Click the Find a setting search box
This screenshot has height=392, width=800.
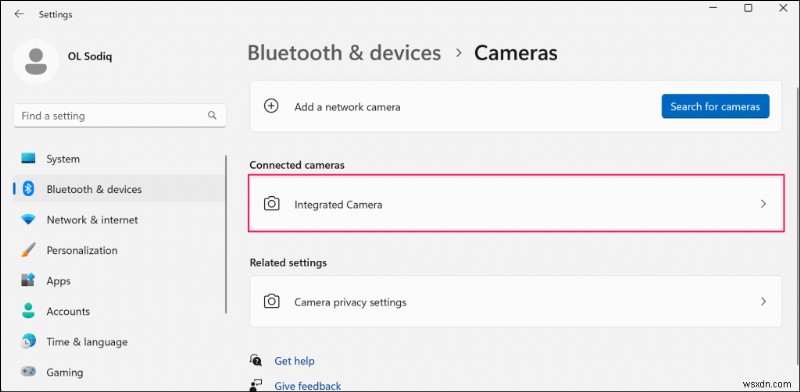click(120, 116)
